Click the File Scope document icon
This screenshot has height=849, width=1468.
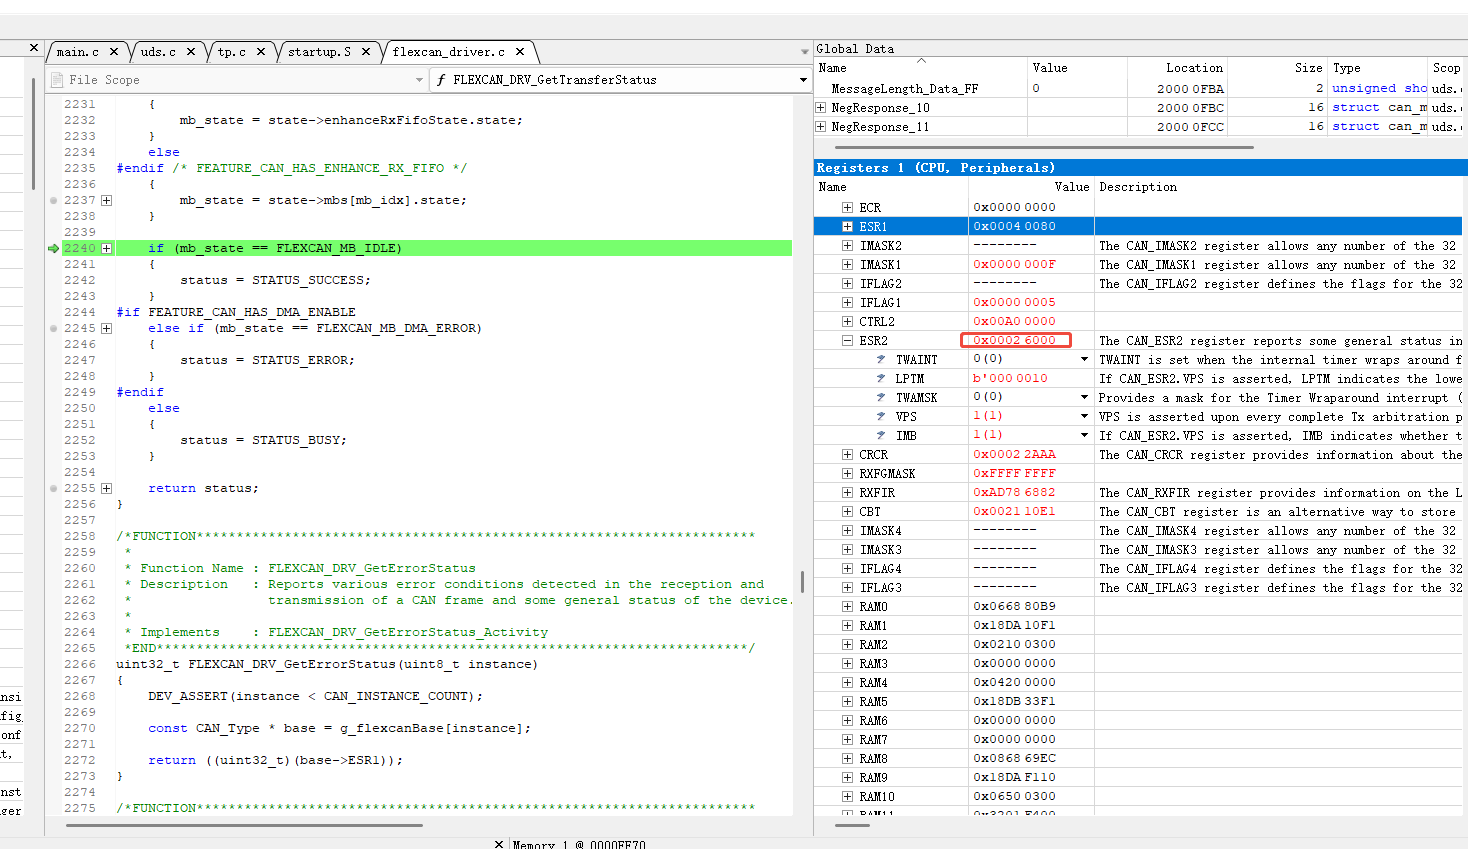point(57,80)
